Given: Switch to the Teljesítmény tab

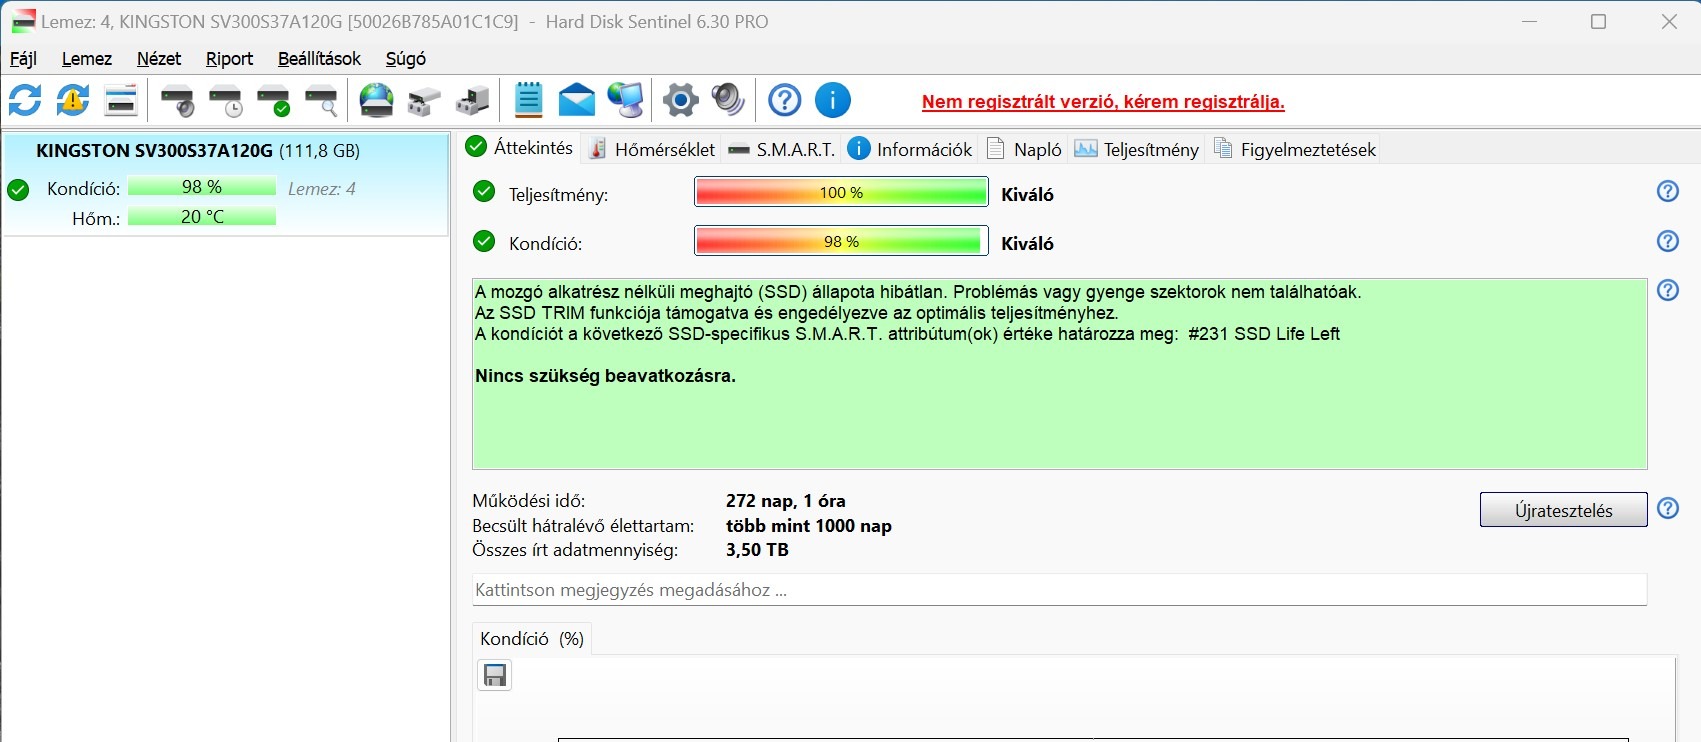Looking at the screenshot, I should pos(1136,149).
